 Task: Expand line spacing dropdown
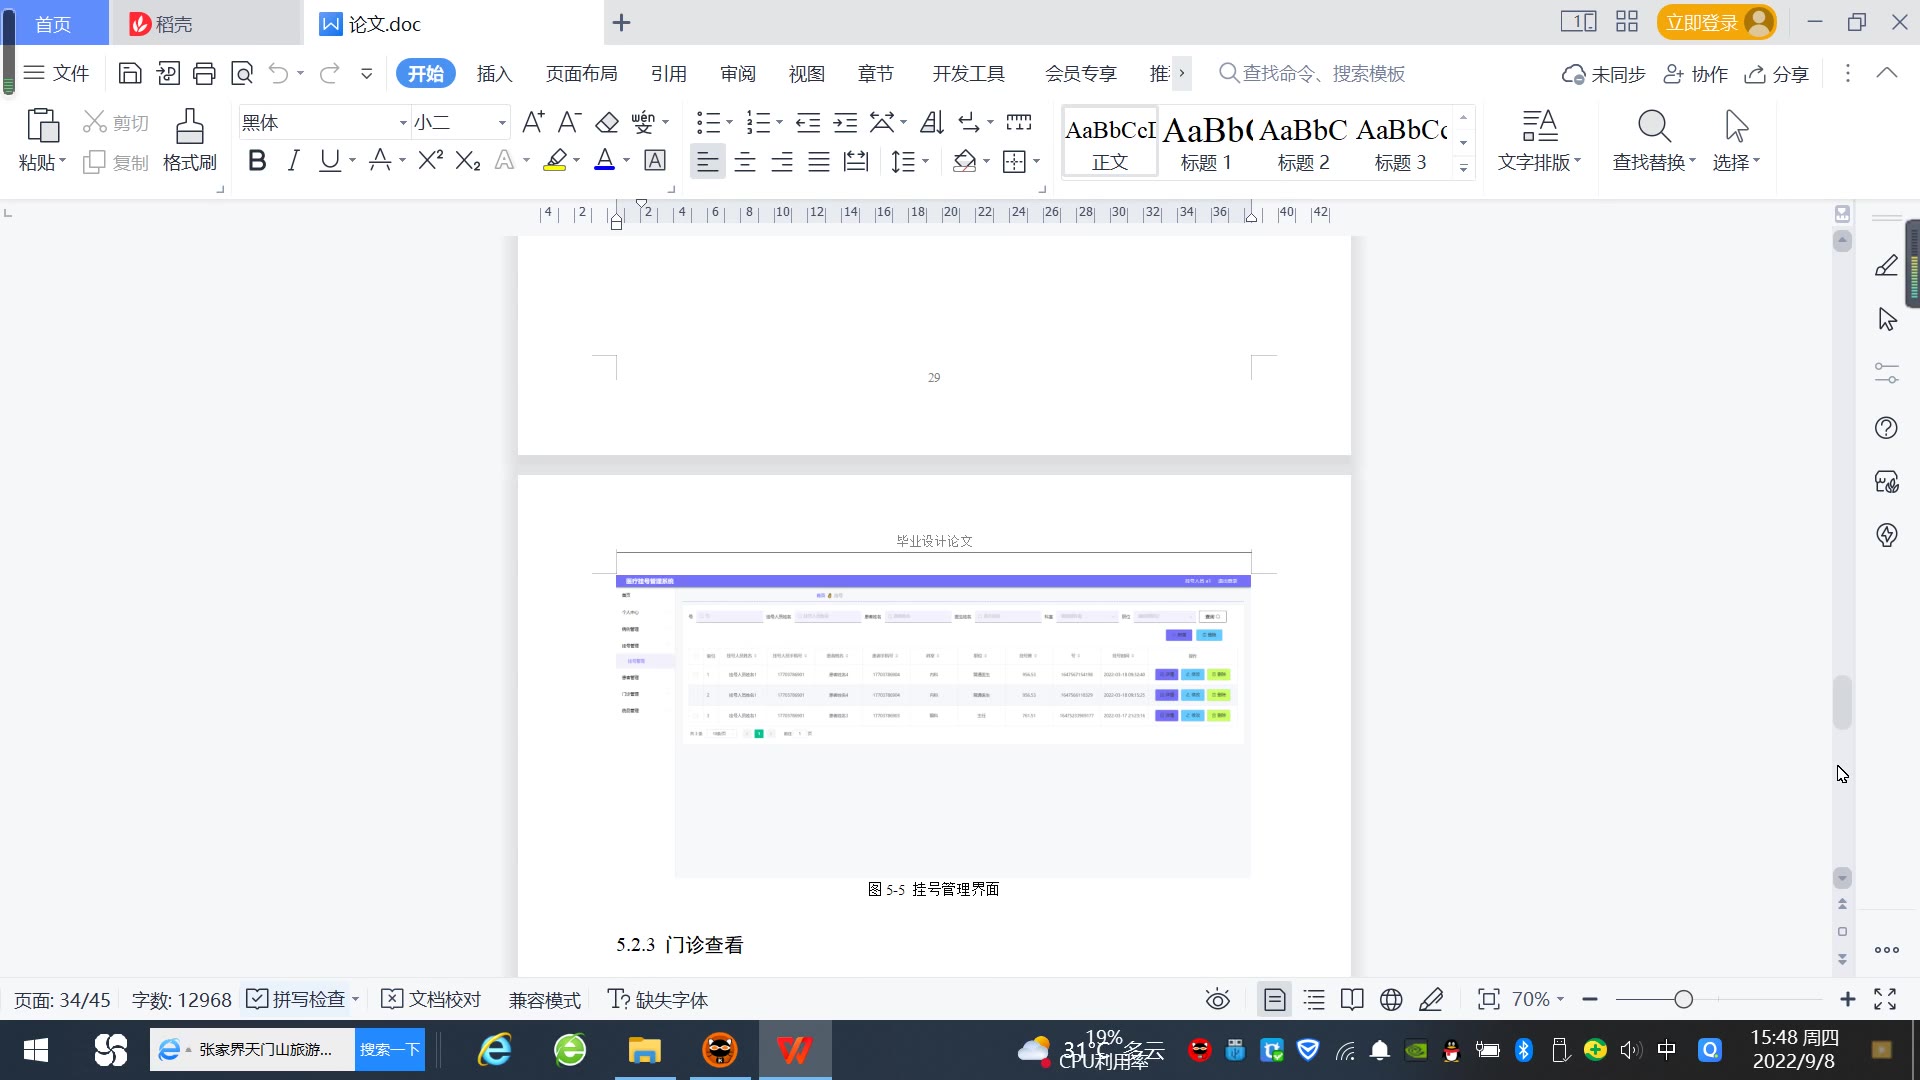[925, 160]
